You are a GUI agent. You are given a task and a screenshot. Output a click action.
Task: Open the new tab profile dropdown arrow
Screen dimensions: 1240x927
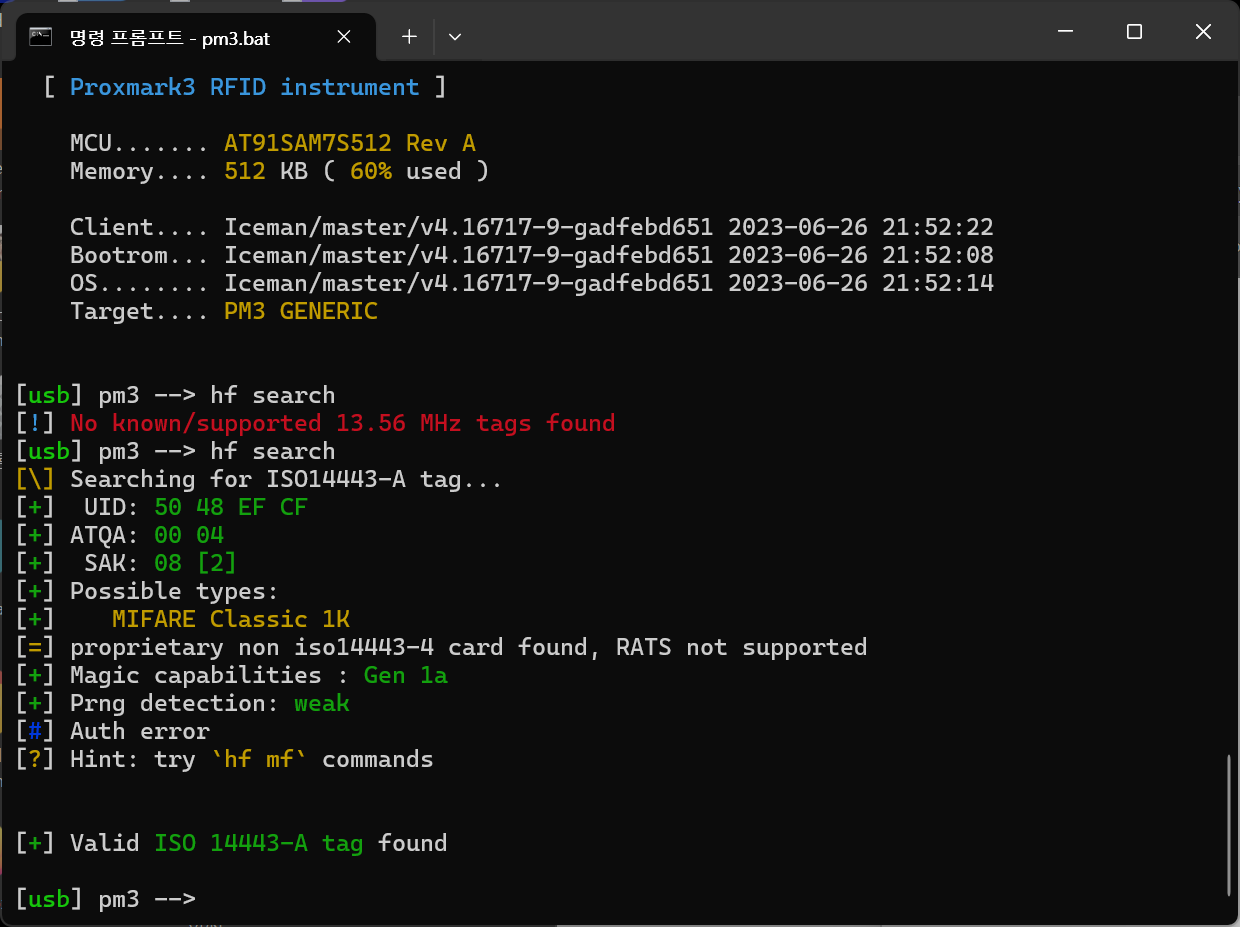point(455,37)
